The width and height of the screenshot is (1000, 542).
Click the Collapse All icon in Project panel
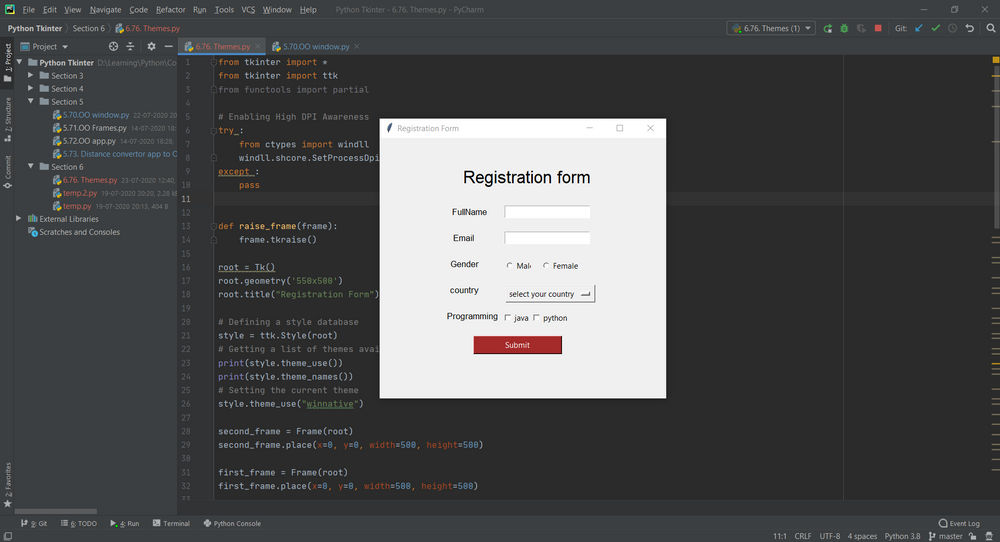130,47
